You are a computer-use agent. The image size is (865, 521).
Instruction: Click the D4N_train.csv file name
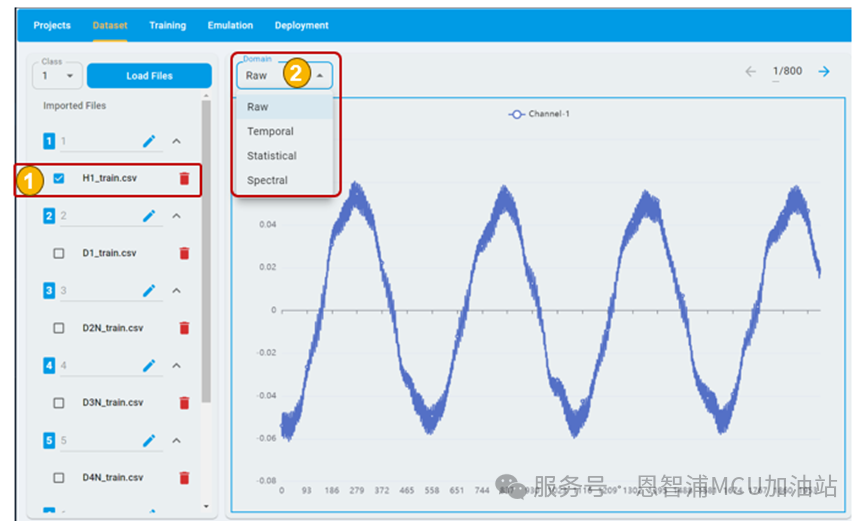(x=113, y=477)
